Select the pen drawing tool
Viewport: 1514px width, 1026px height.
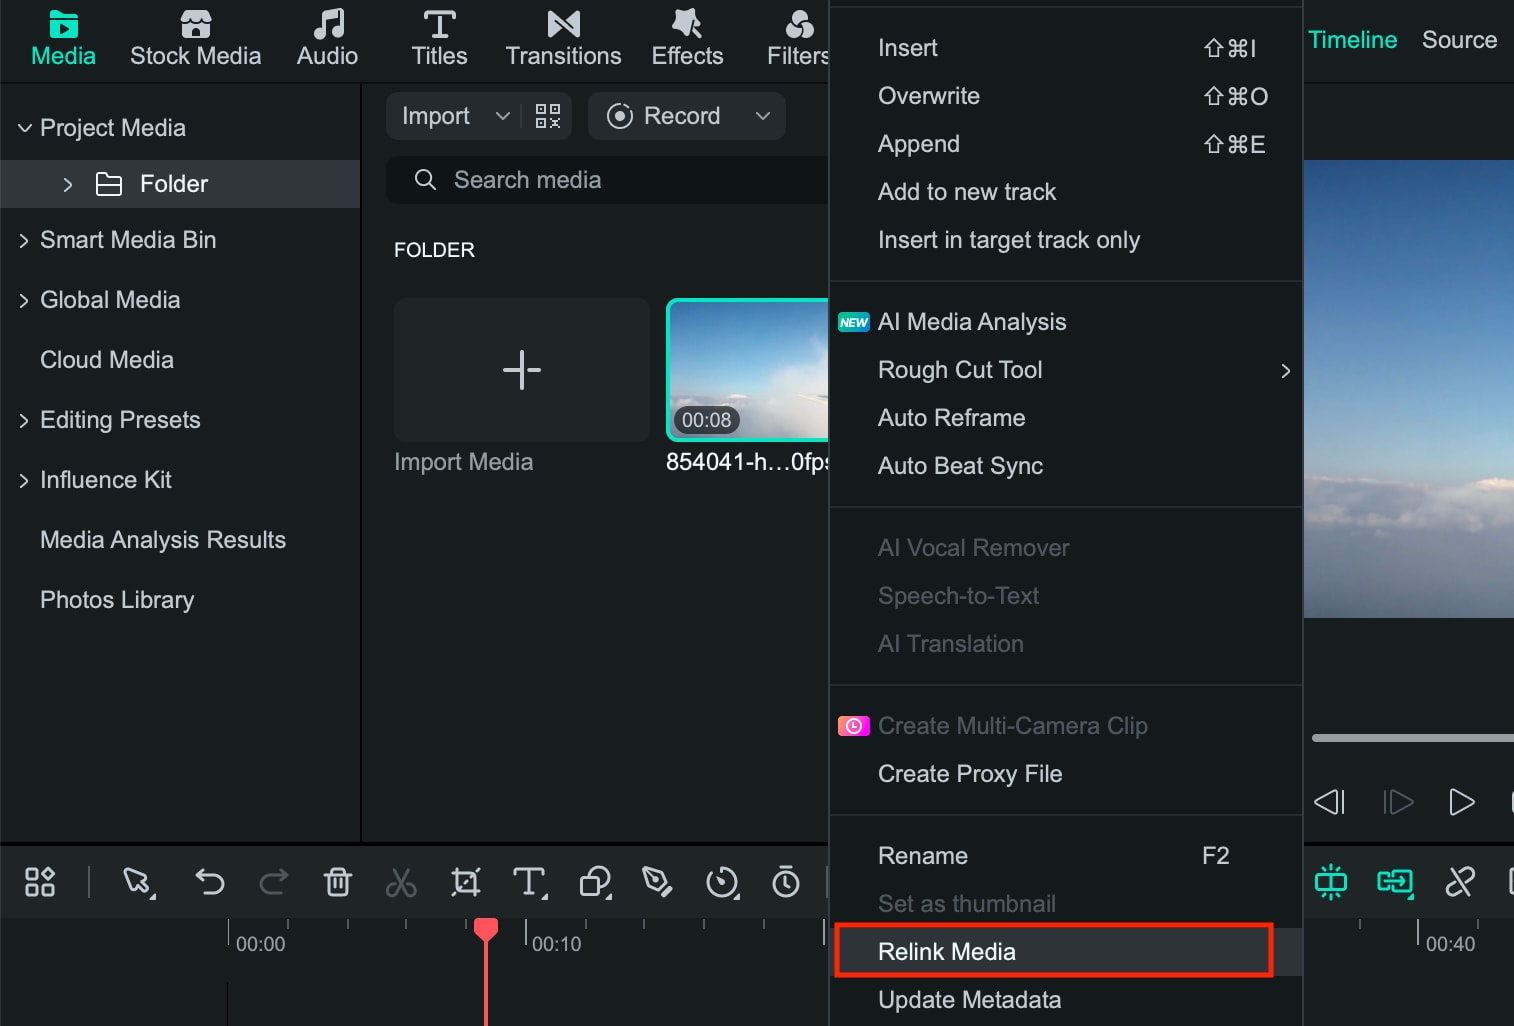(657, 882)
